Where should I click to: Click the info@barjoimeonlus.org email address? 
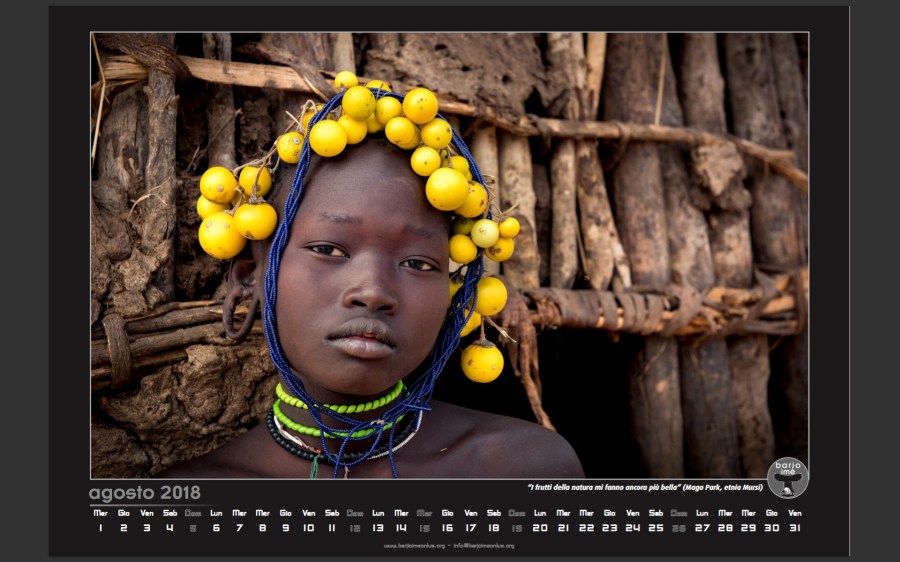click(484, 546)
